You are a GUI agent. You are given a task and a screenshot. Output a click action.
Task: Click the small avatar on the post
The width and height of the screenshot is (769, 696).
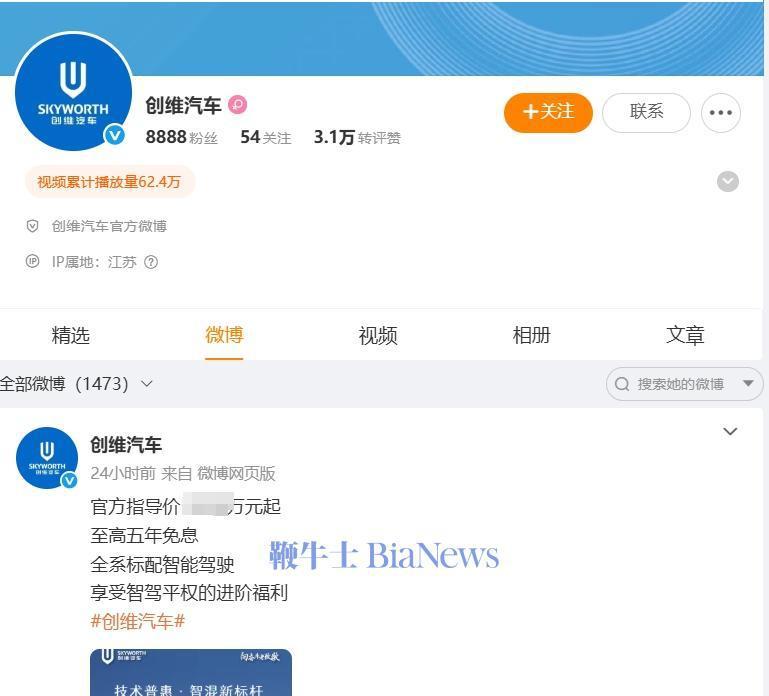(47, 458)
